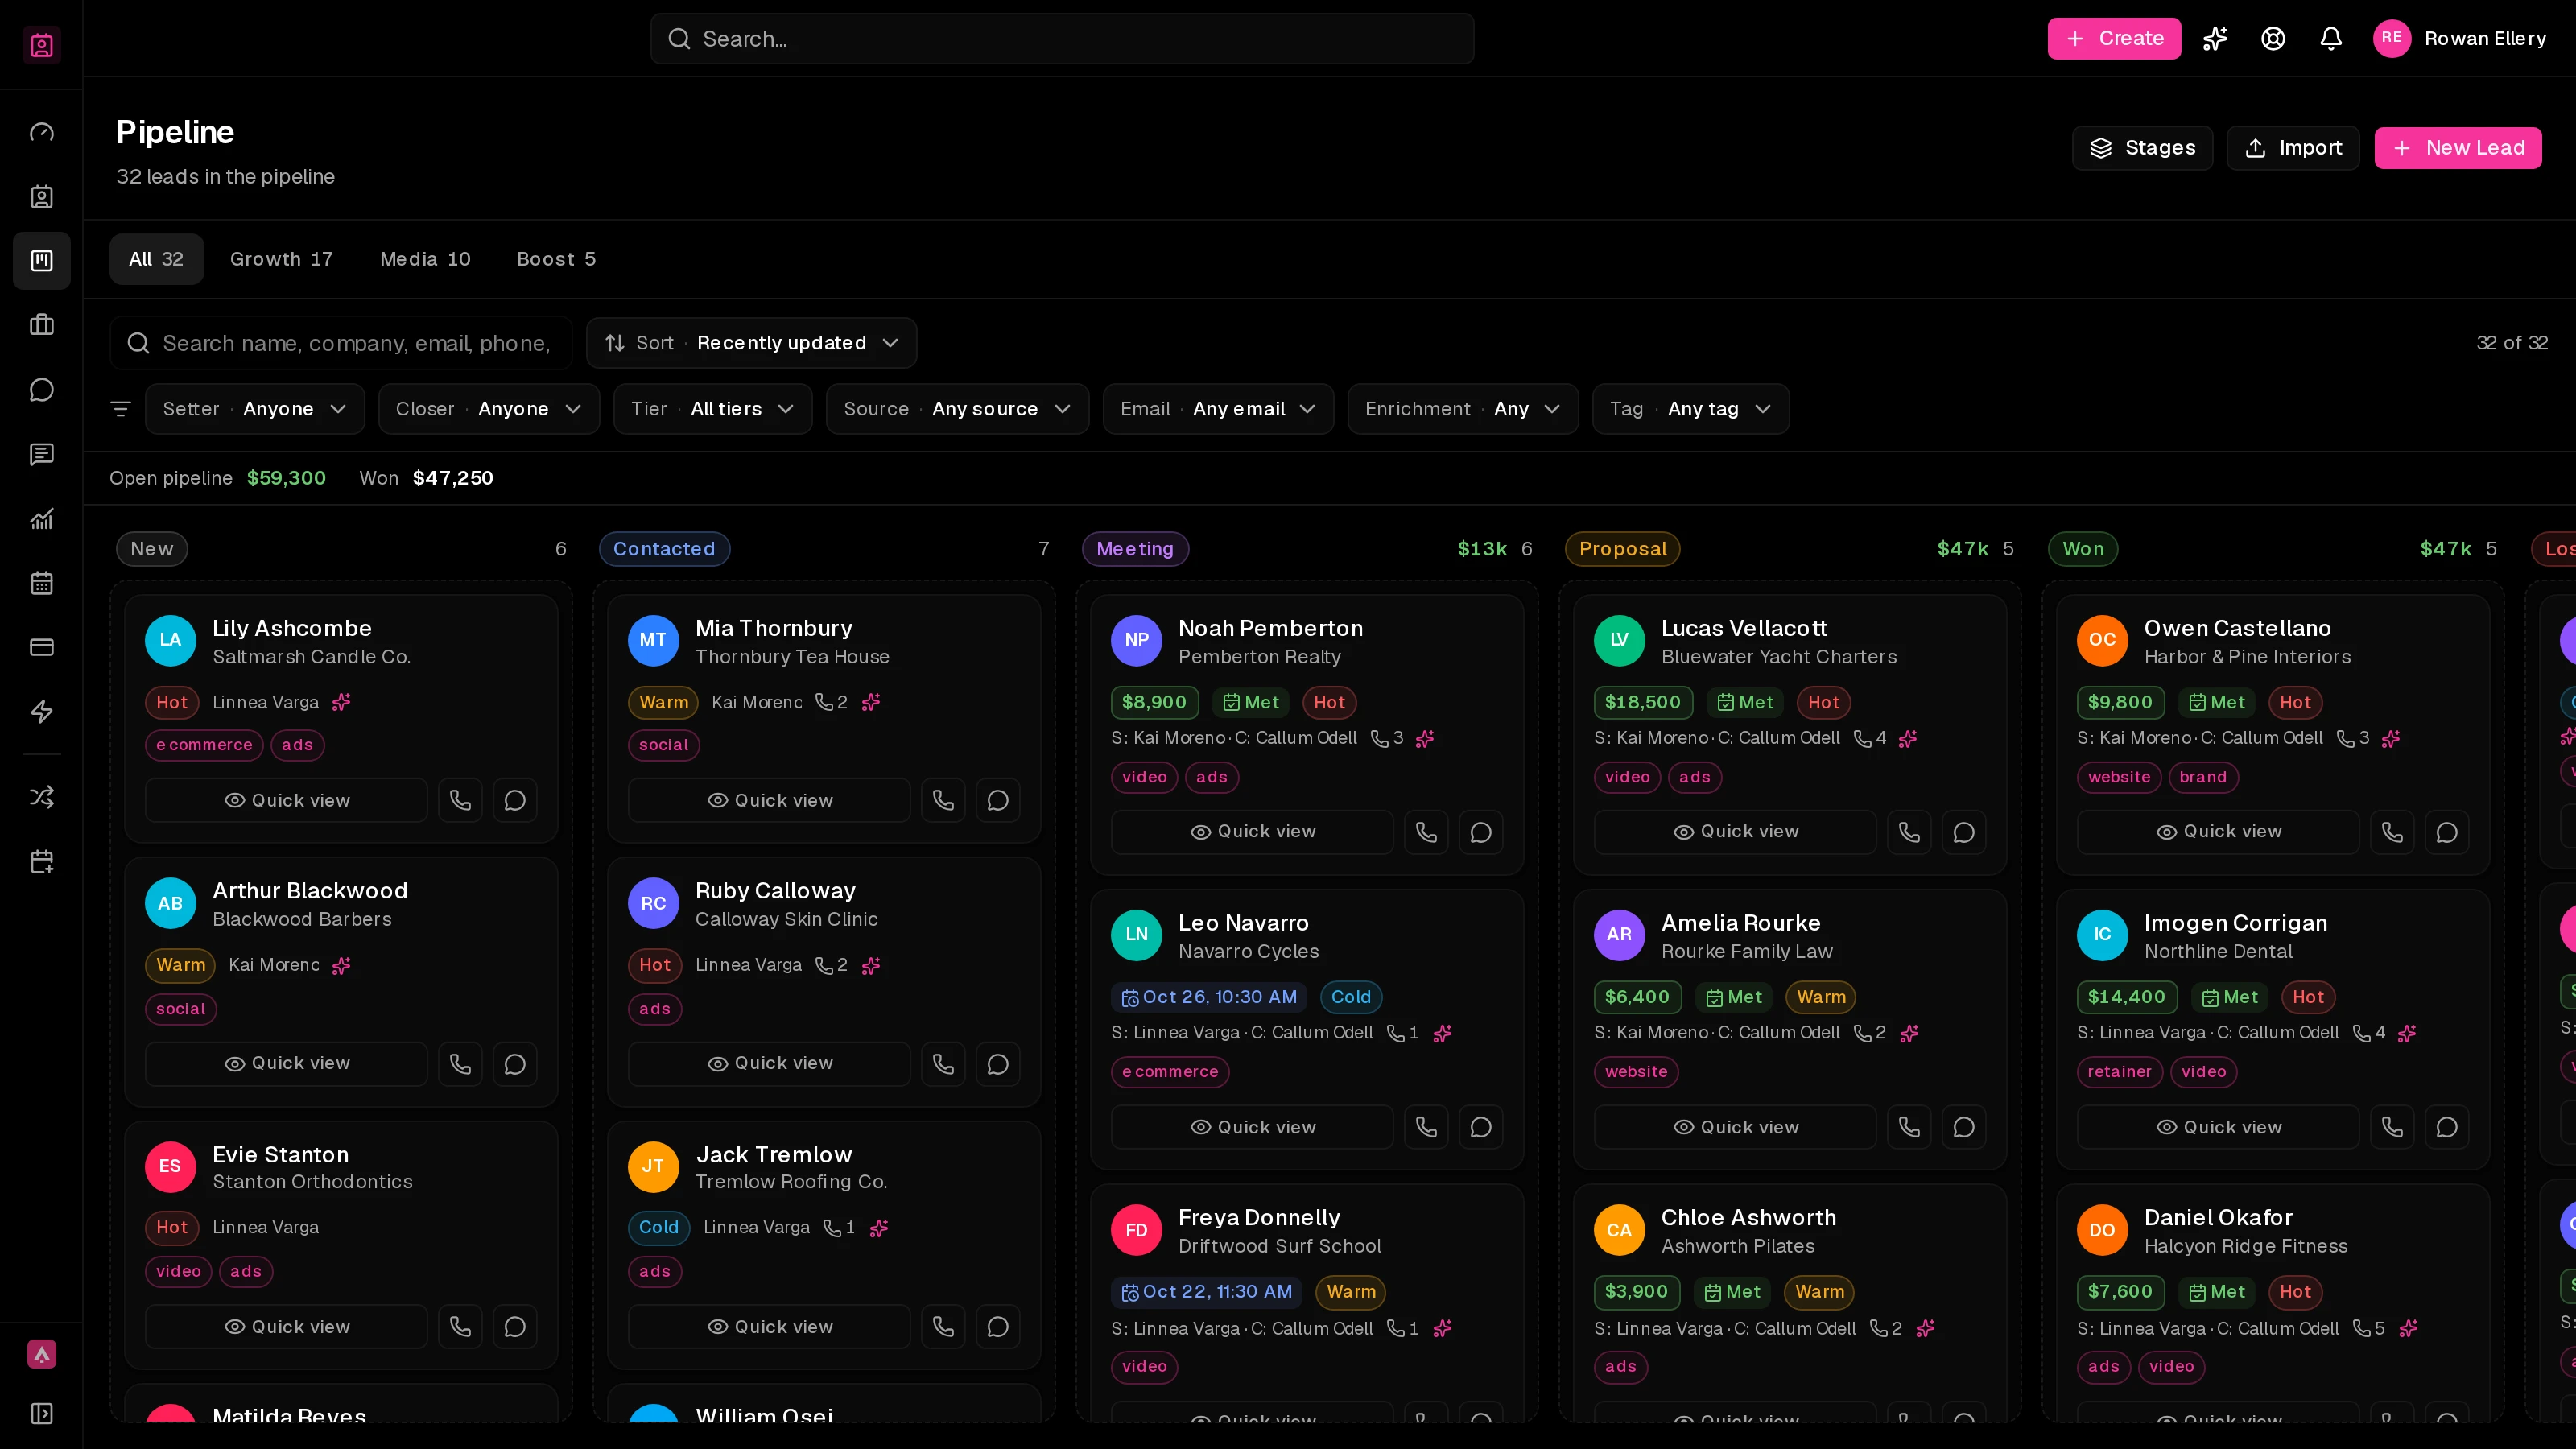
Task: Open the briefcase icon in sidebar
Action: 41,325
